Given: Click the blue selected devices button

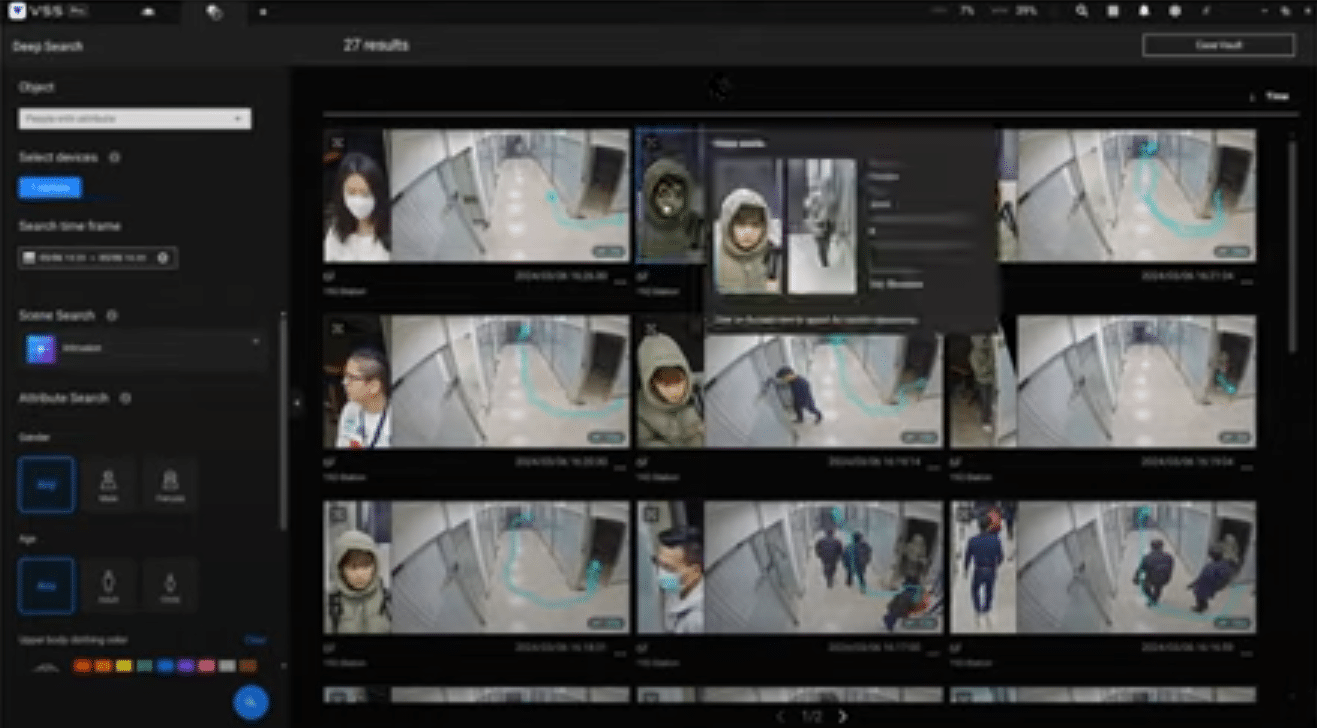Looking at the screenshot, I should 50,188.
